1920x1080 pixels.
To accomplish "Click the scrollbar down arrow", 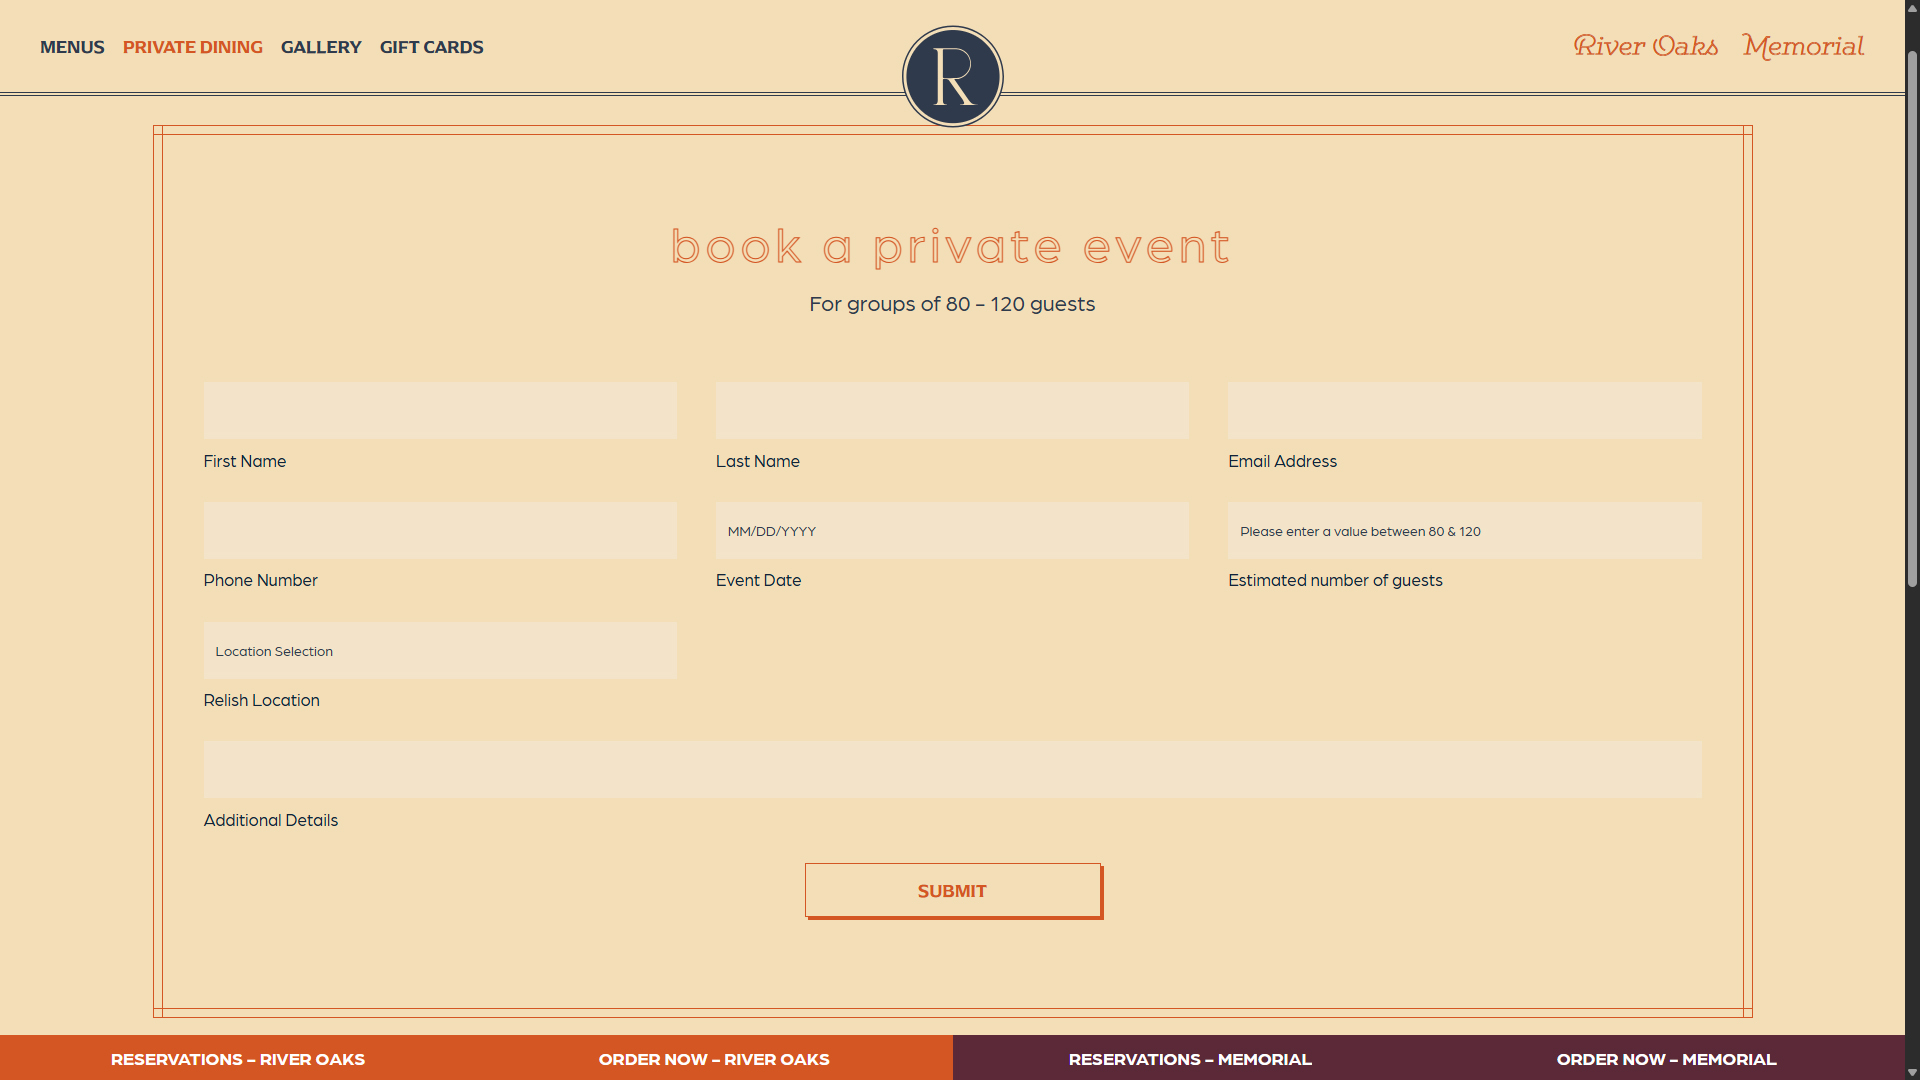I will click(x=1912, y=1071).
